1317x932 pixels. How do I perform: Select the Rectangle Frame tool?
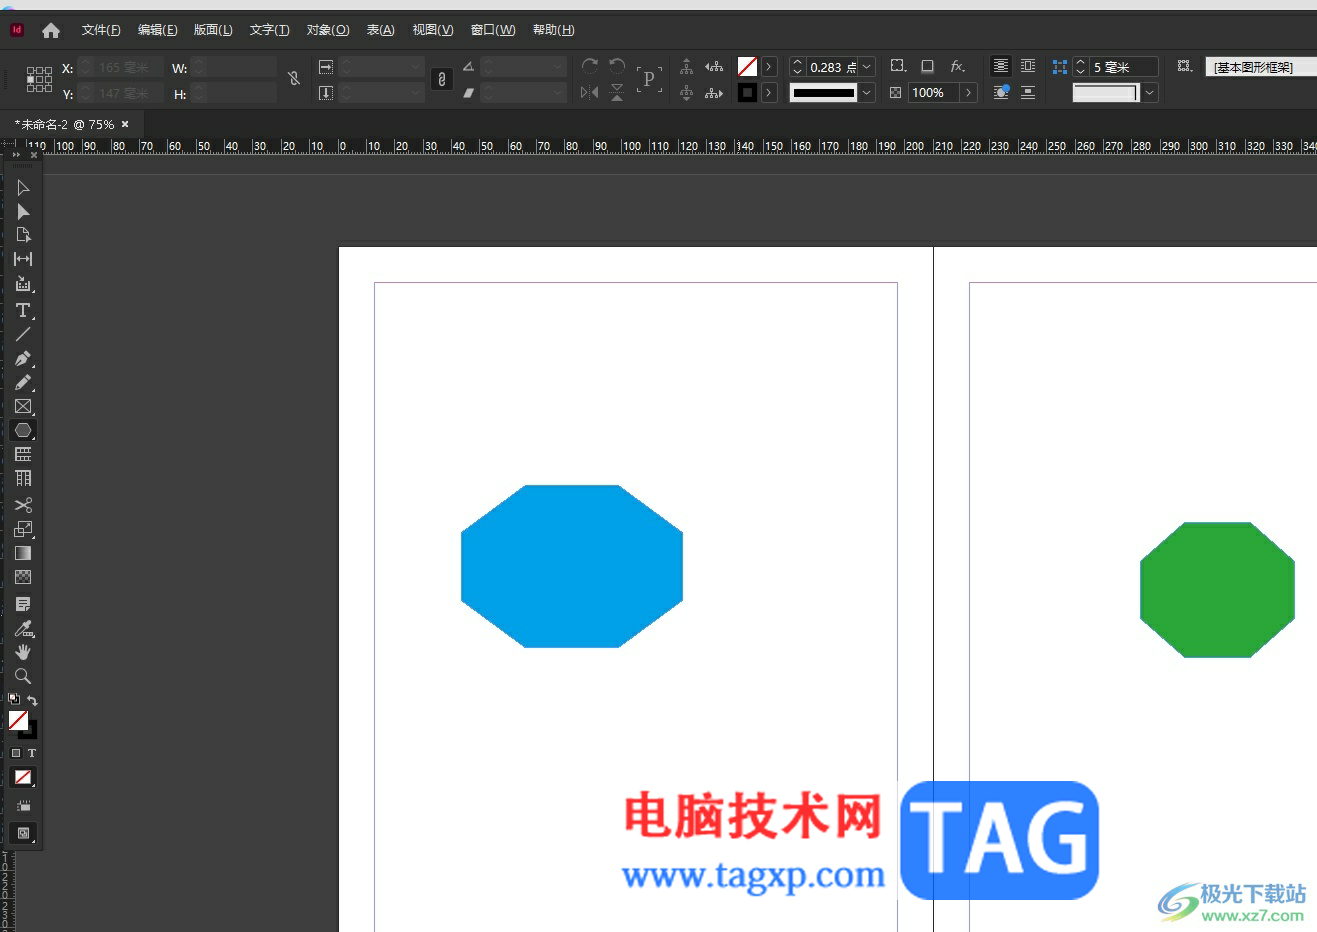(23, 406)
